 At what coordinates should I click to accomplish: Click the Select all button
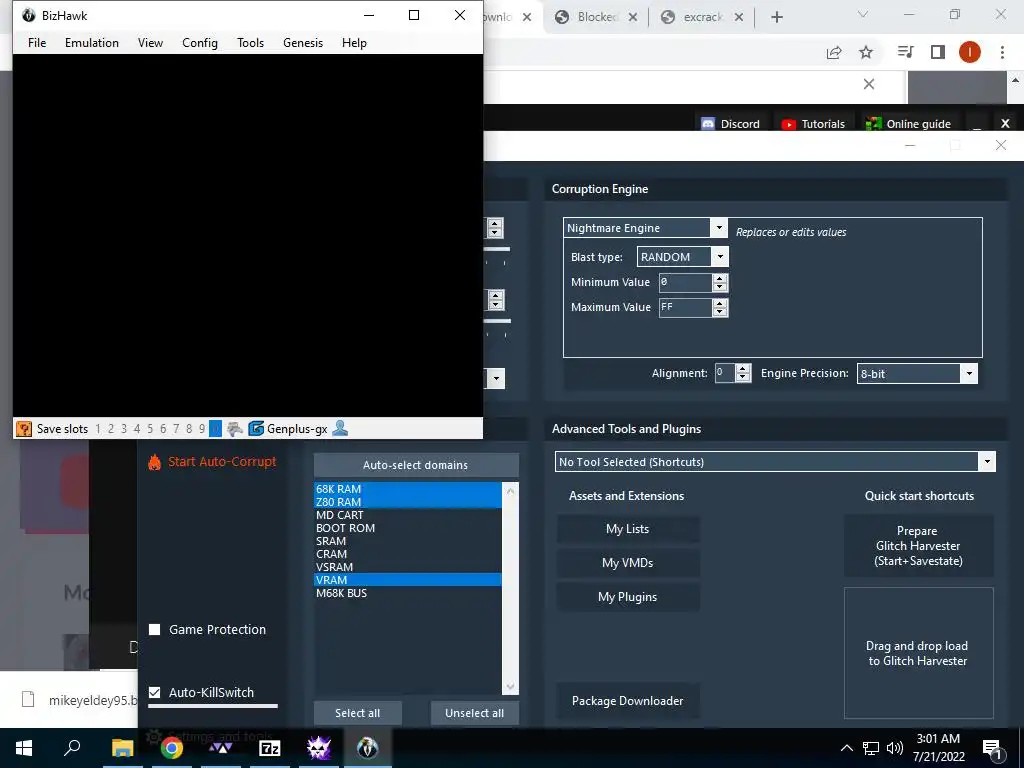coord(358,713)
